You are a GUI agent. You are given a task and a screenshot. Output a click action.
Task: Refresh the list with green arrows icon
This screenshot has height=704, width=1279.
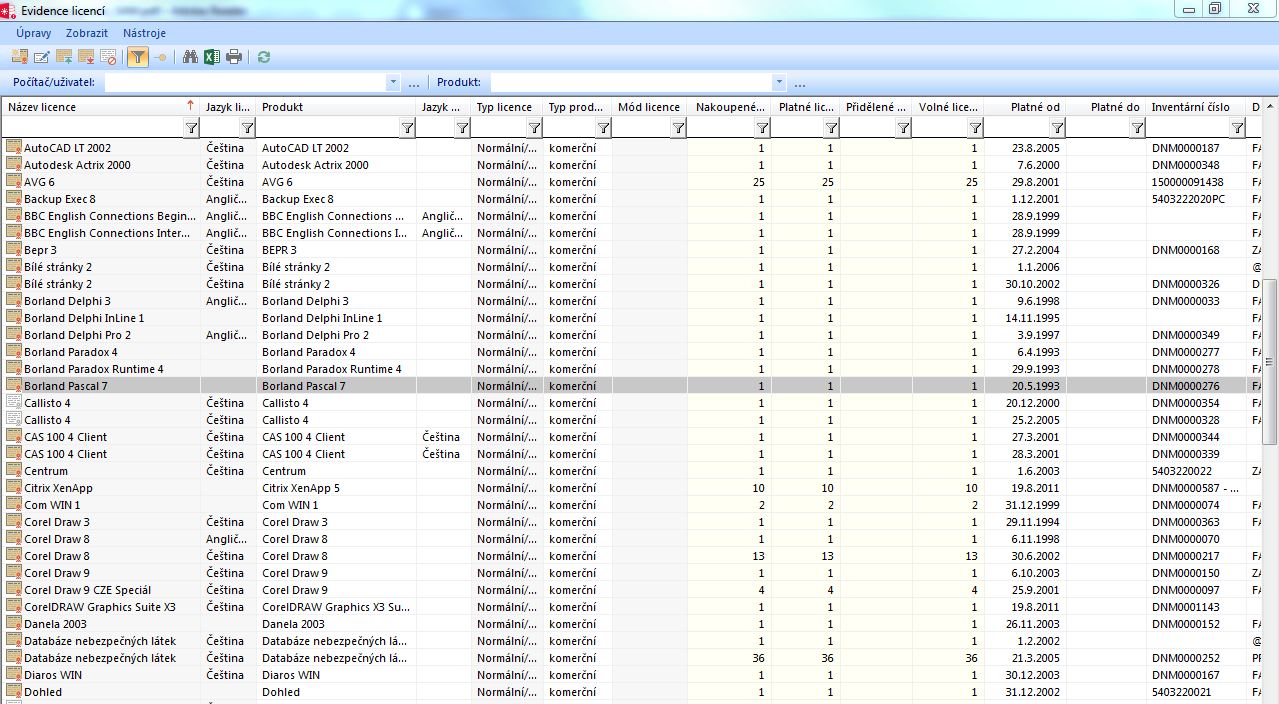coord(264,57)
